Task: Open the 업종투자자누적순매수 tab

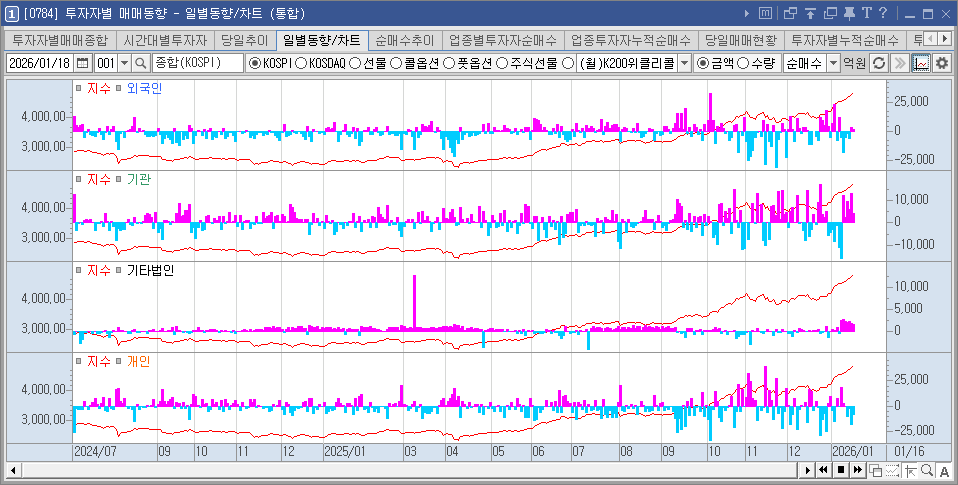Action: pyautogui.click(x=631, y=40)
